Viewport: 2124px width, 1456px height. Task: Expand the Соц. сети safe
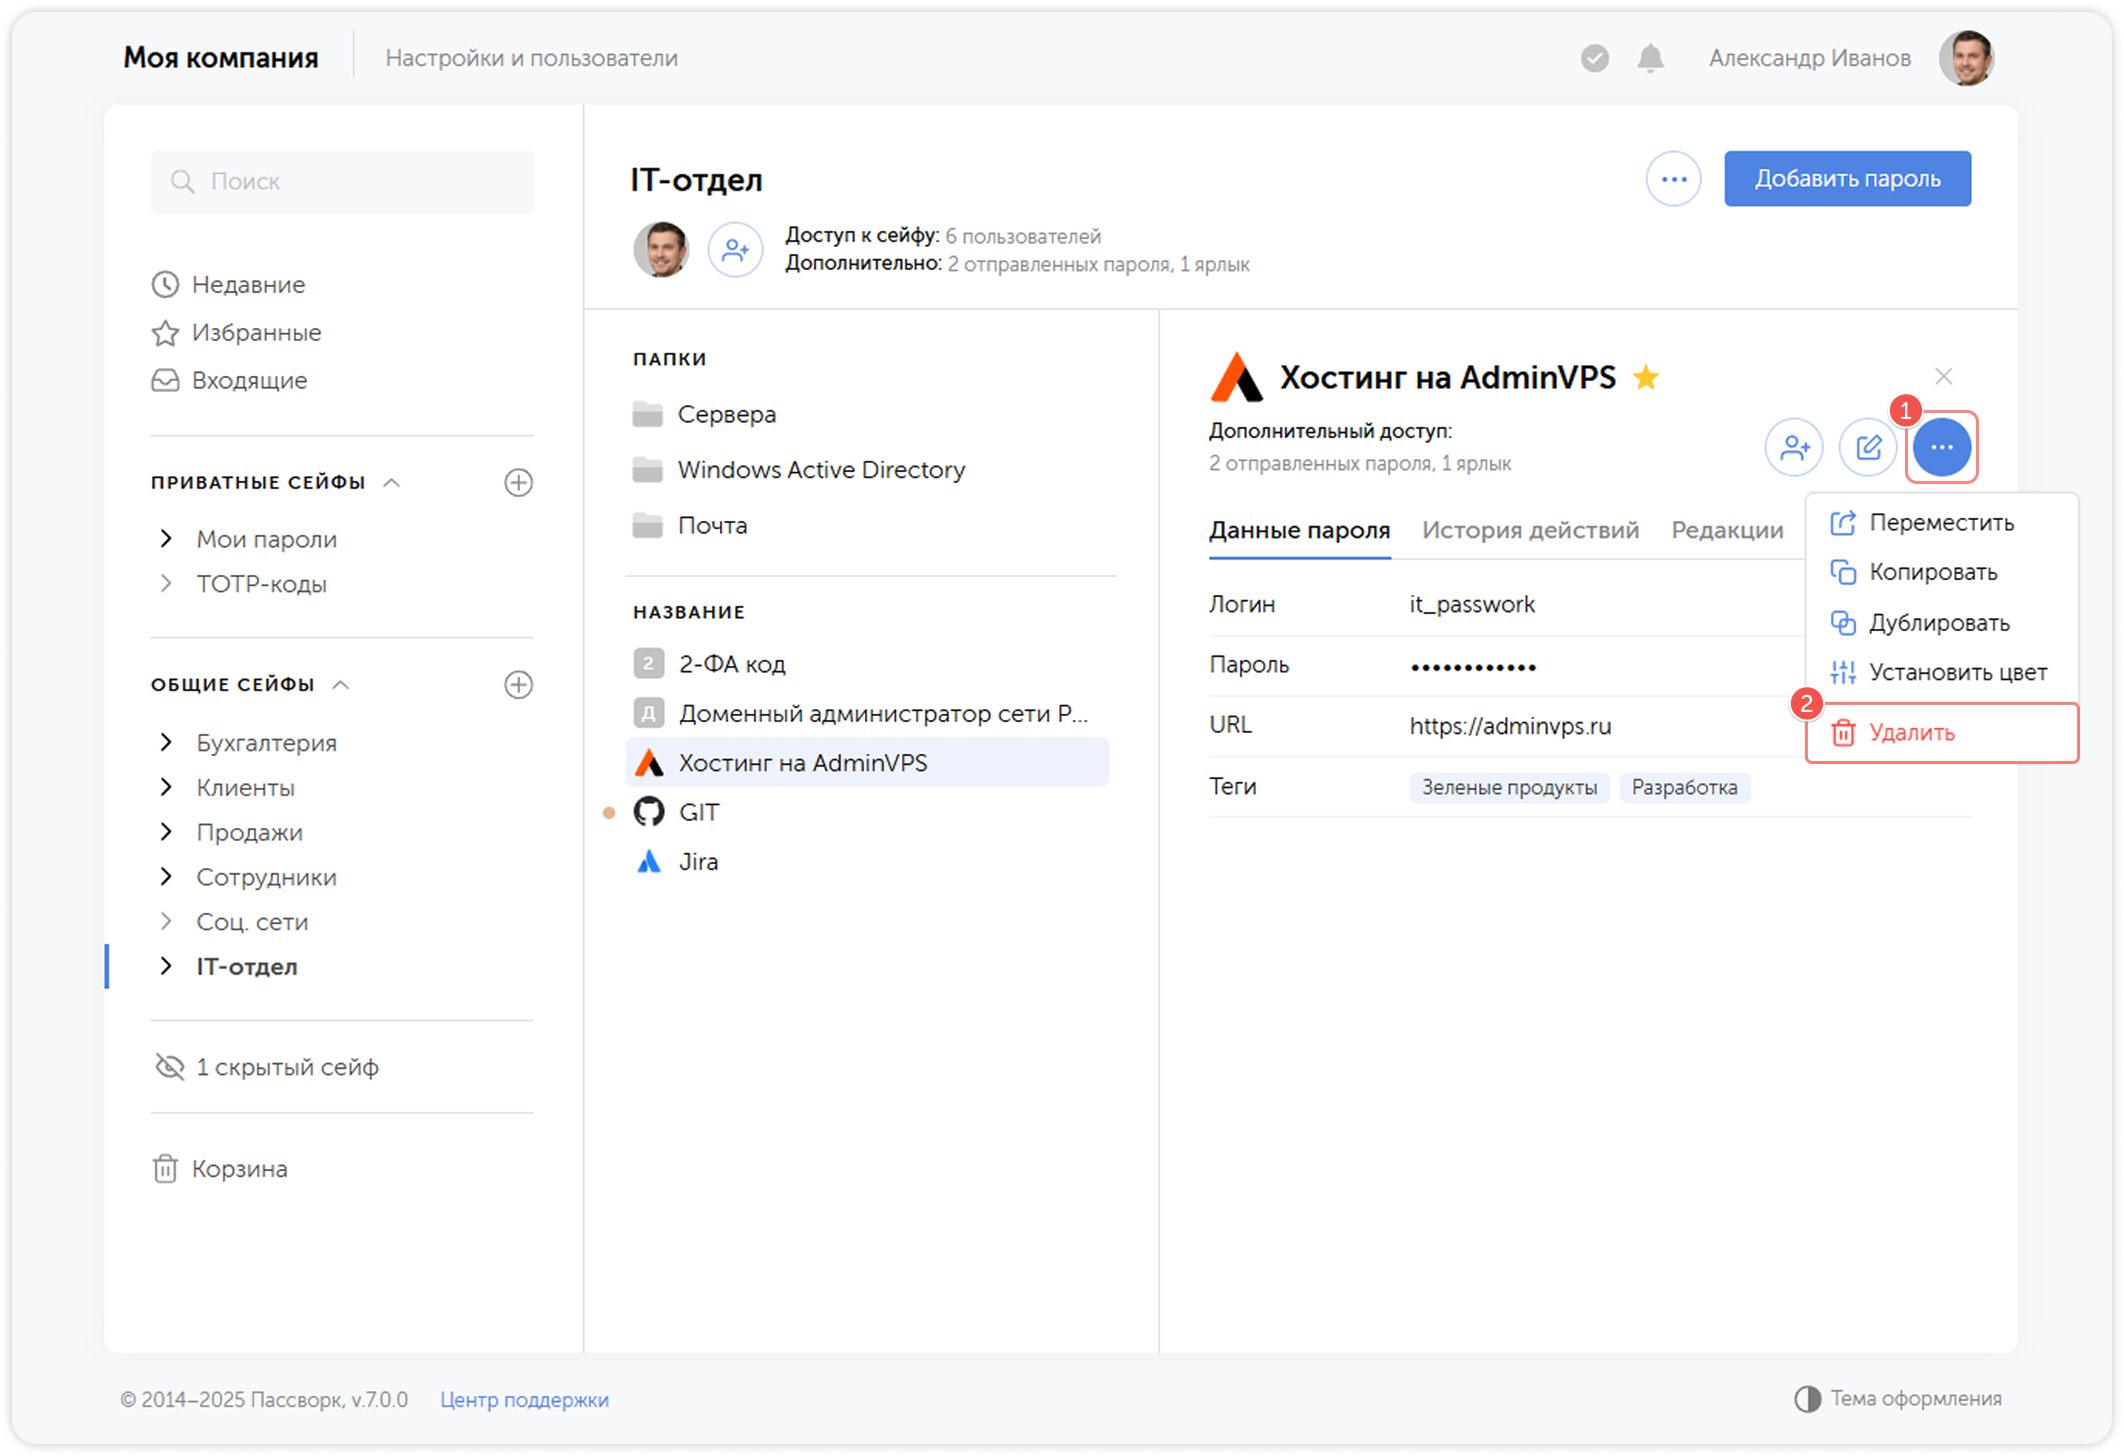point(166,922)
